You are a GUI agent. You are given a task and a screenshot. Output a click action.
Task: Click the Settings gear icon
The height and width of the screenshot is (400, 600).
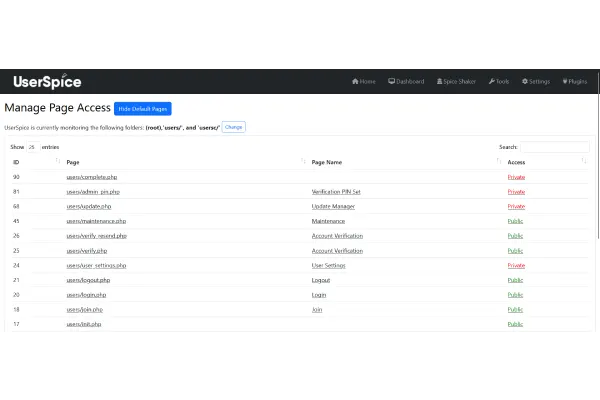[525, 82]
